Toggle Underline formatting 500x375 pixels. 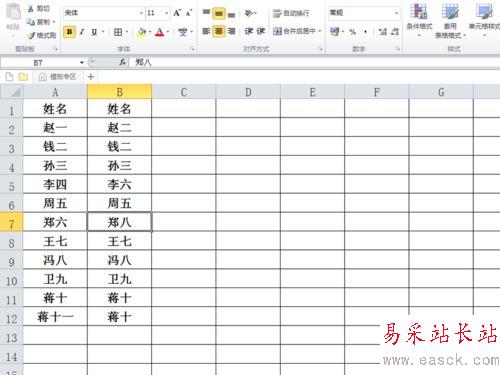point(94,32)
